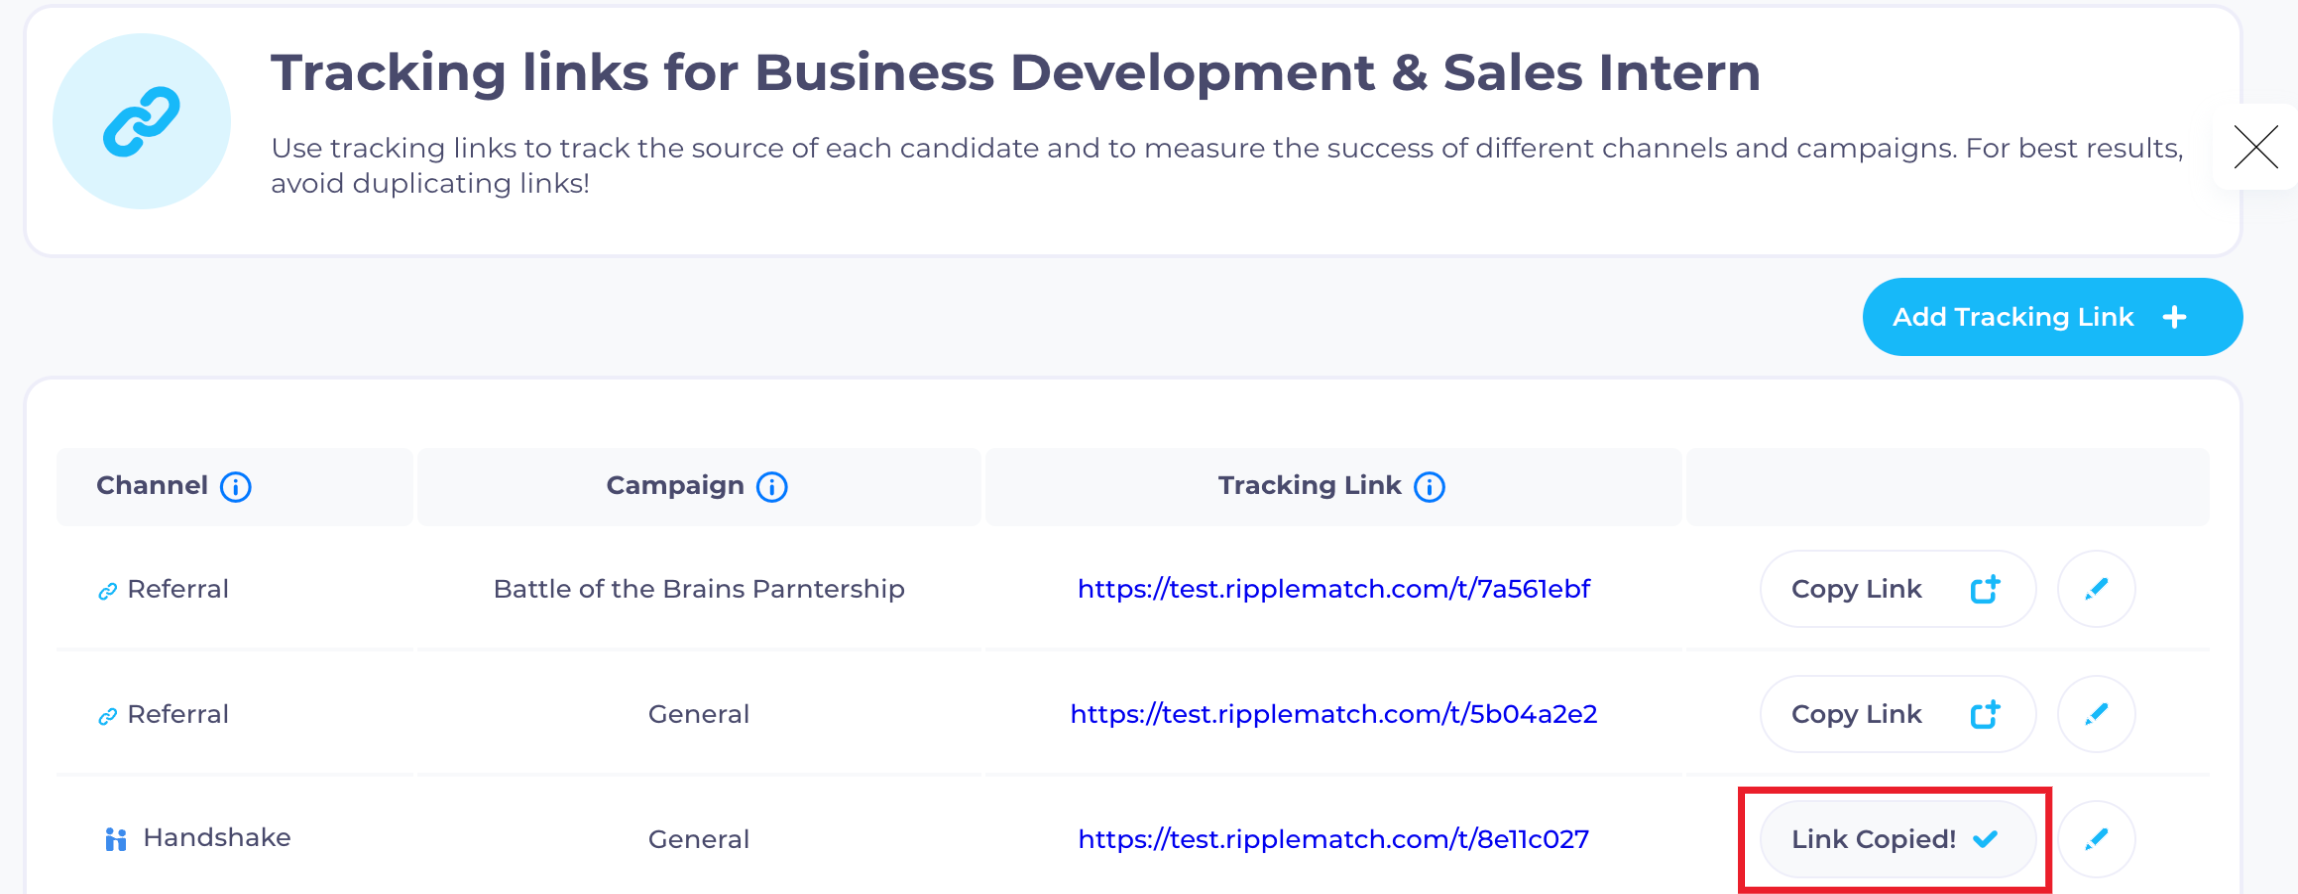
Task: Click pencil icon for Referral General row
Action: [2096, 714]
